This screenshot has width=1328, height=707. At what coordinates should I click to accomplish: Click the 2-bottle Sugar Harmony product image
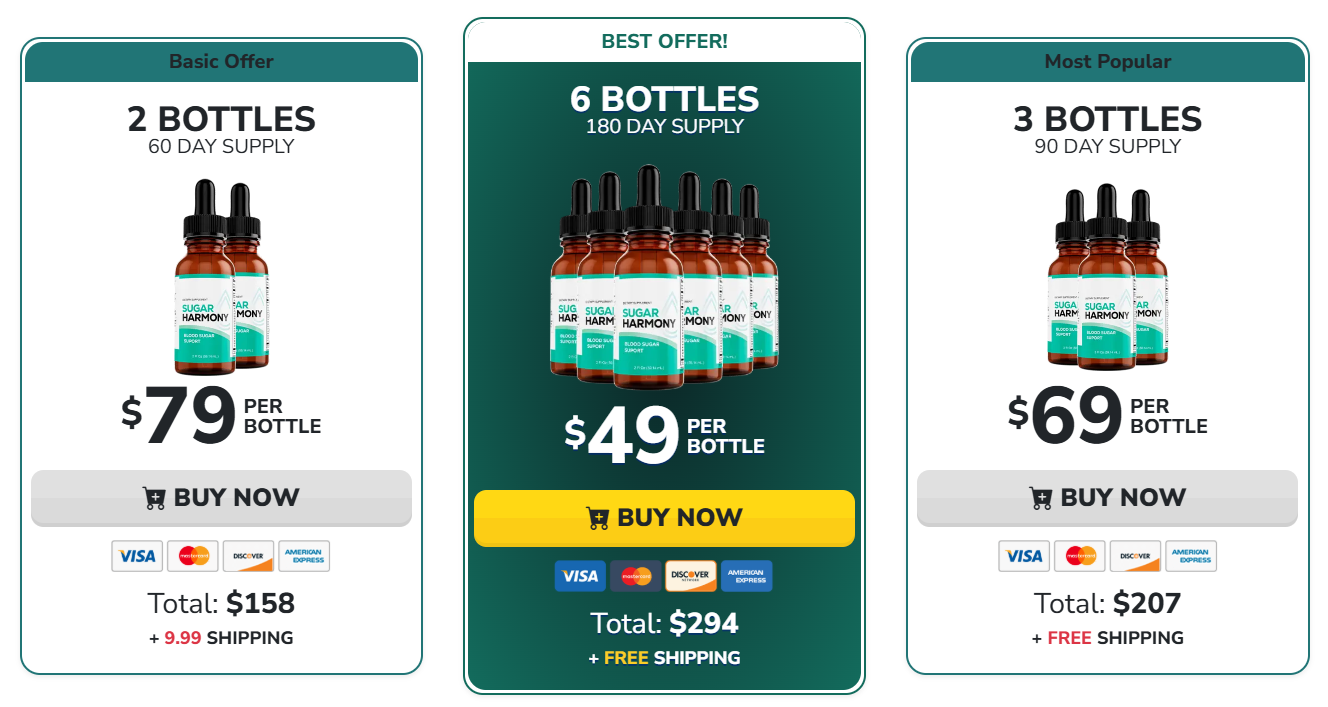[221, 276]
